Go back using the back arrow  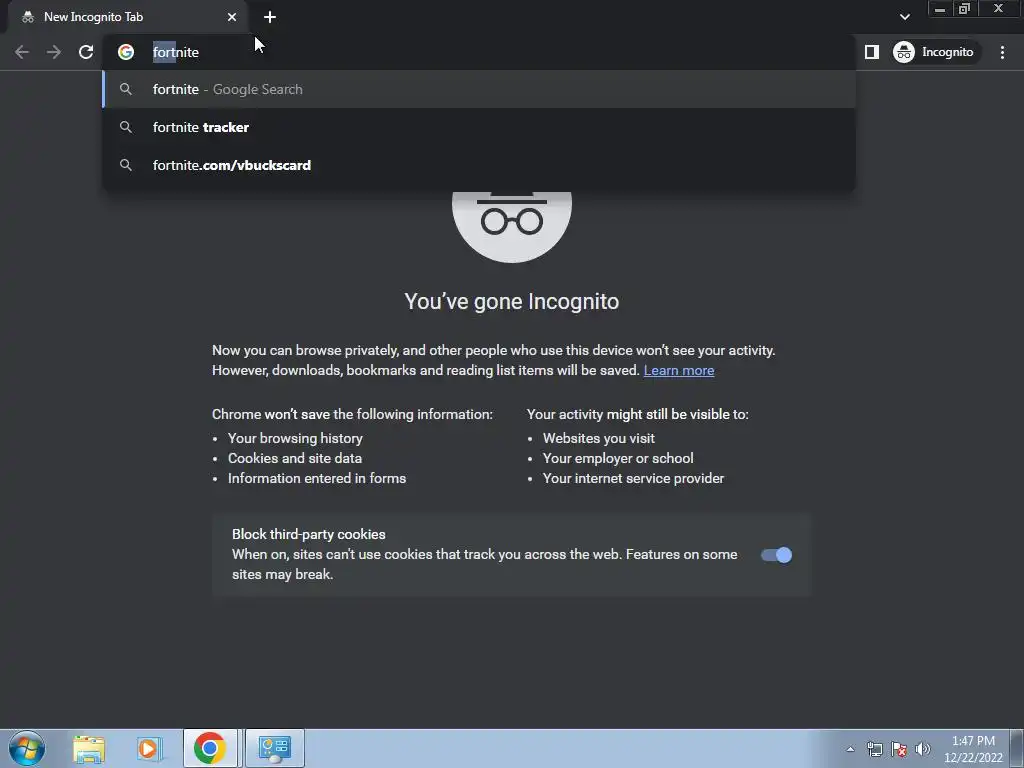(x=22, y=52)
